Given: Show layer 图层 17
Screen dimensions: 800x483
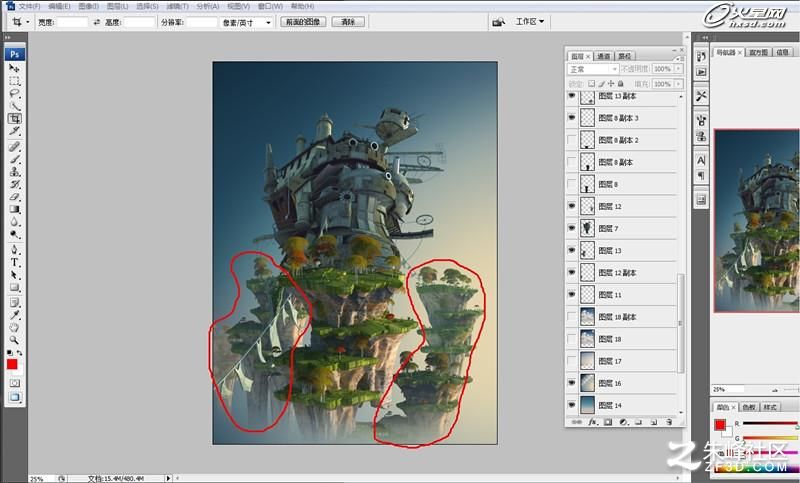Looking at the screenshot, I should 572,361.
